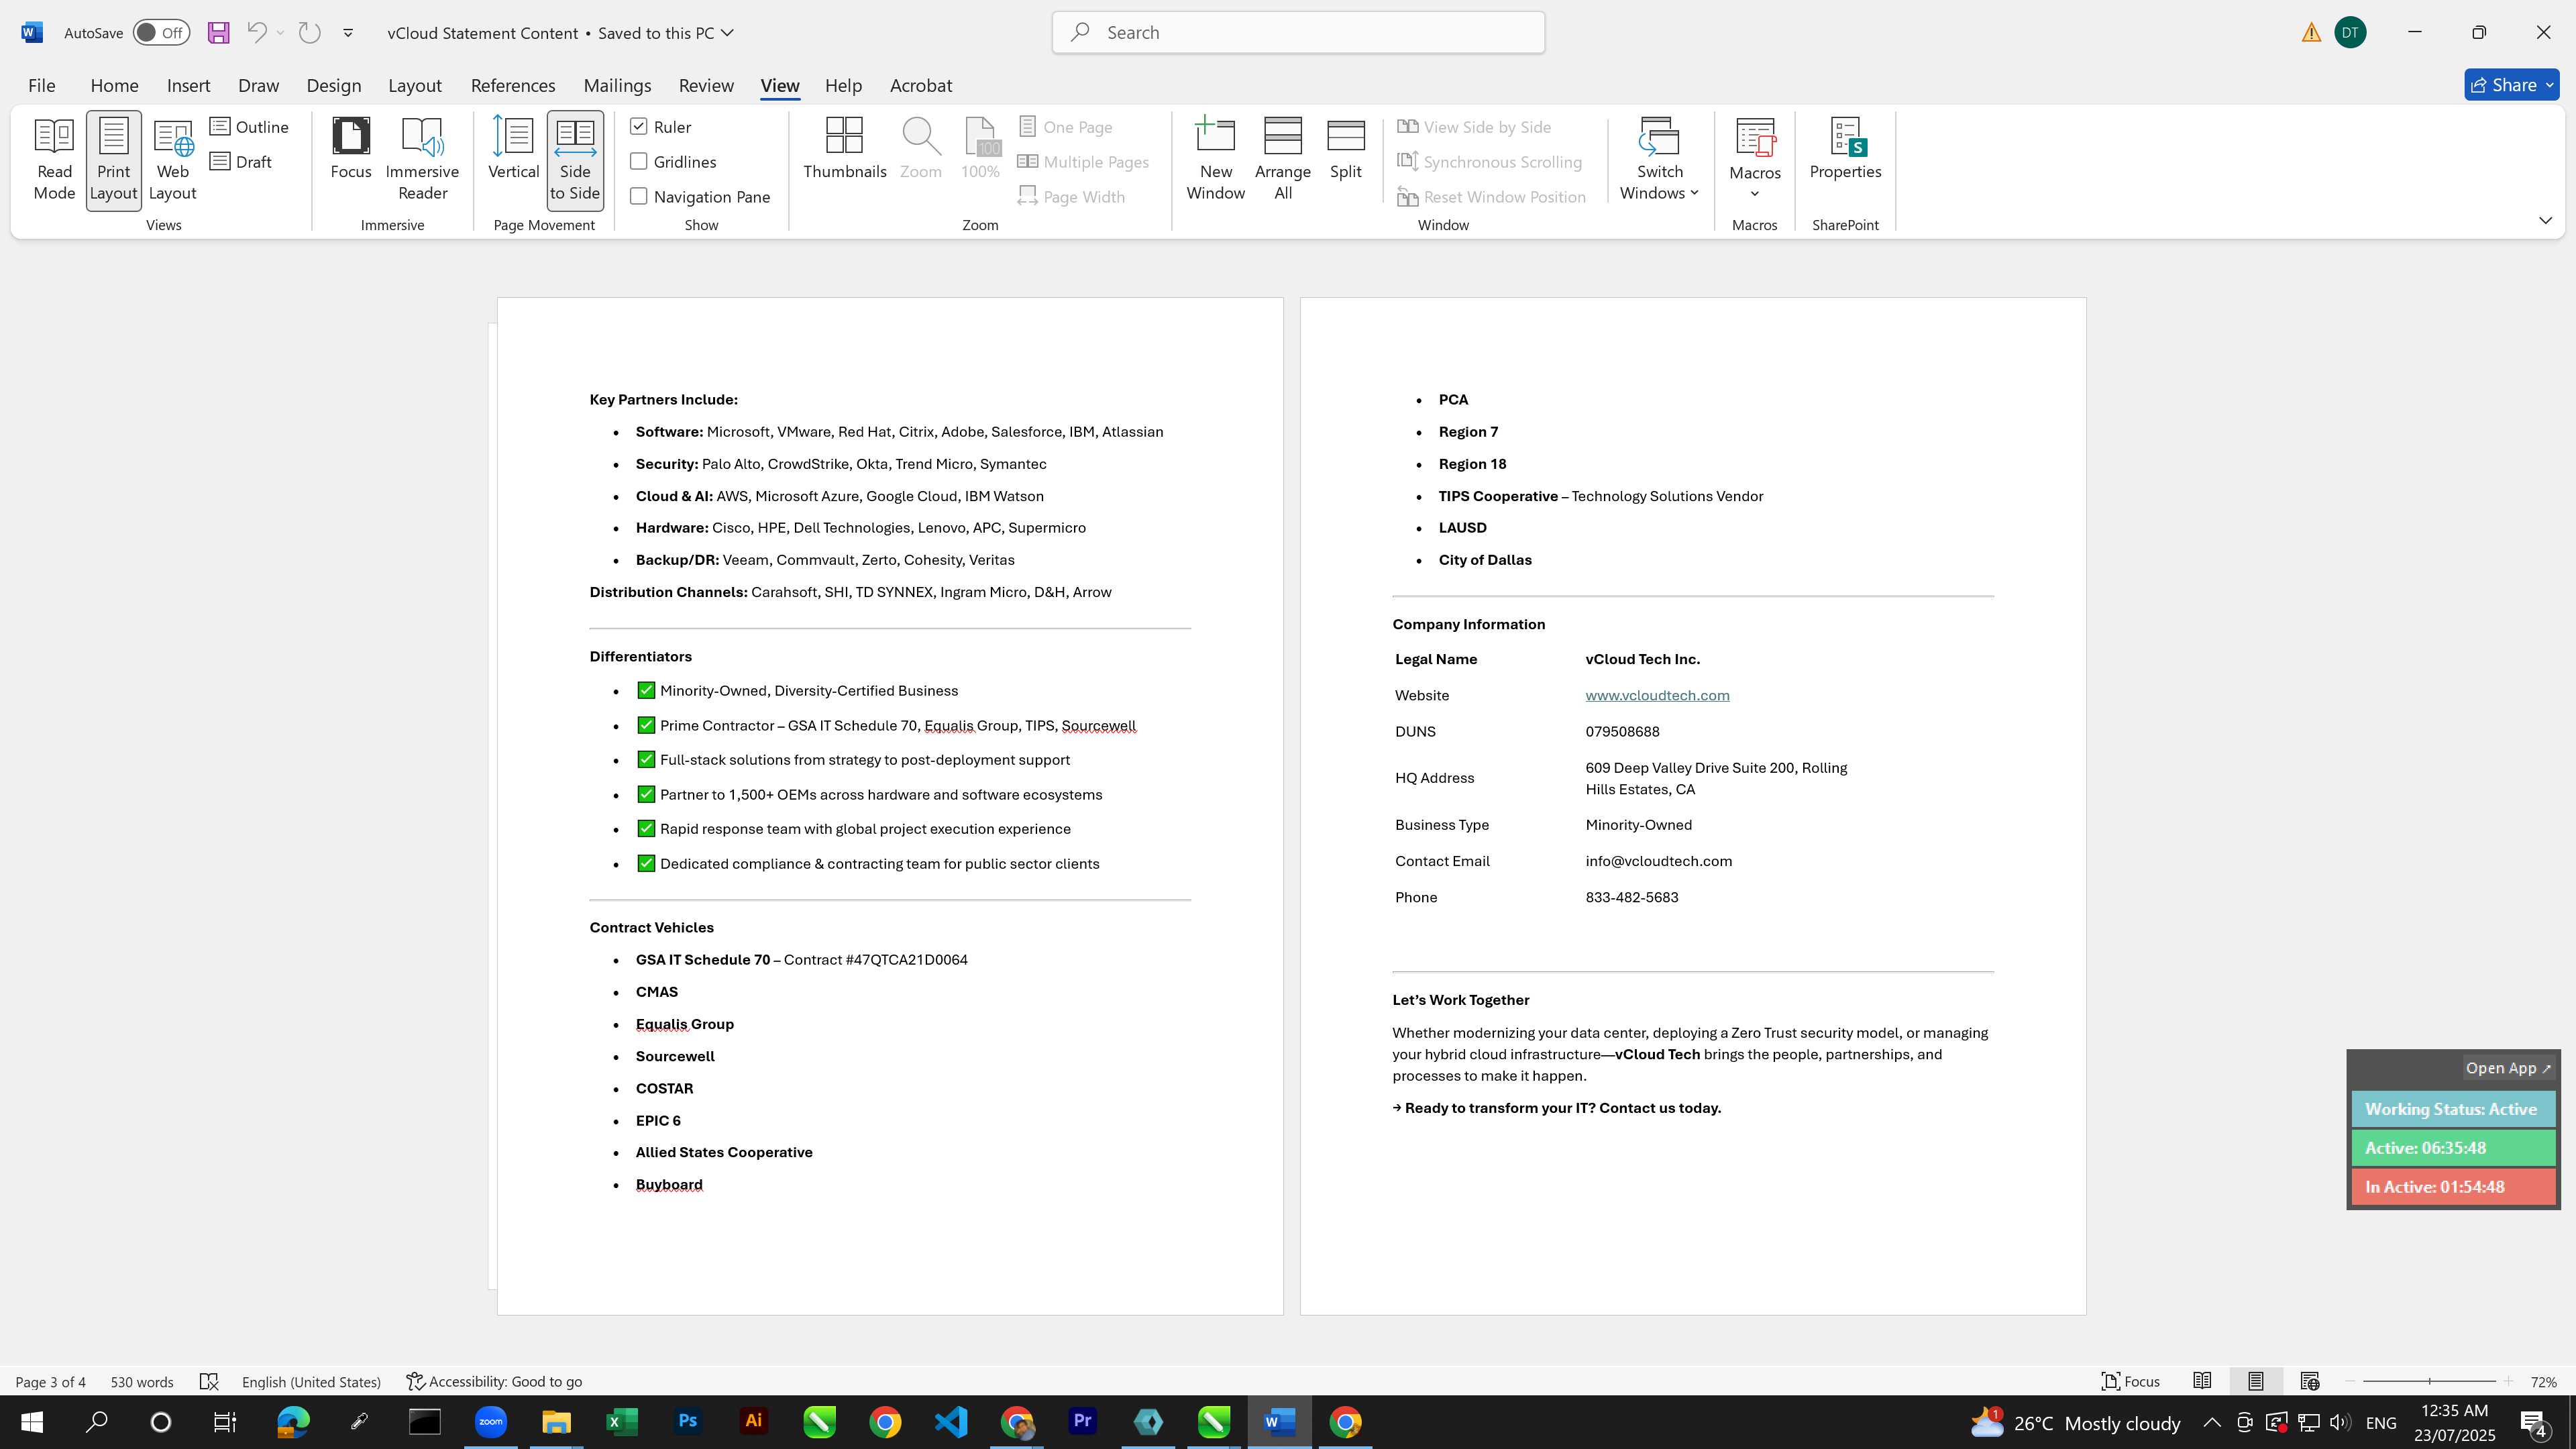This screenshot has height=1449, width=2576.
Task: Open document save location dropdown
Action: 727,33
